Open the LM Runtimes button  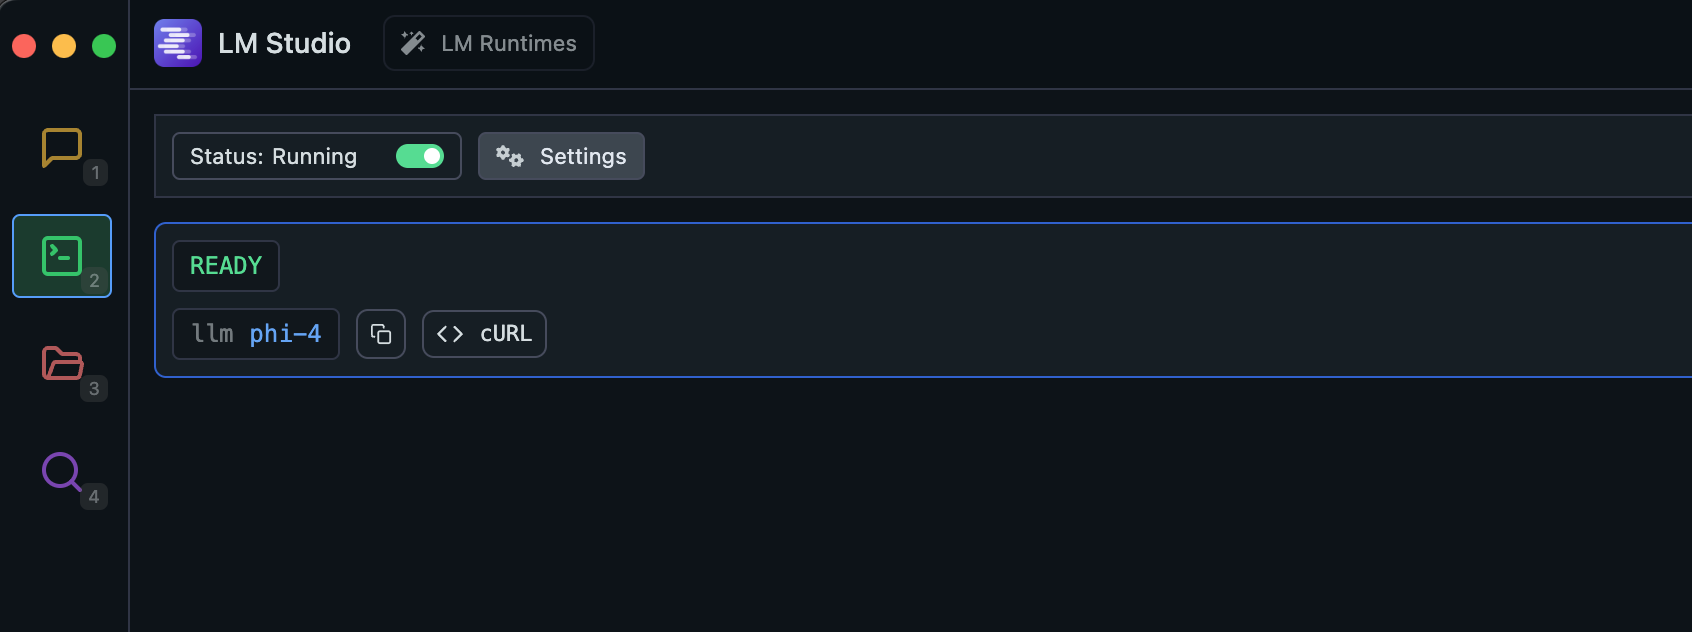point(489,43)
